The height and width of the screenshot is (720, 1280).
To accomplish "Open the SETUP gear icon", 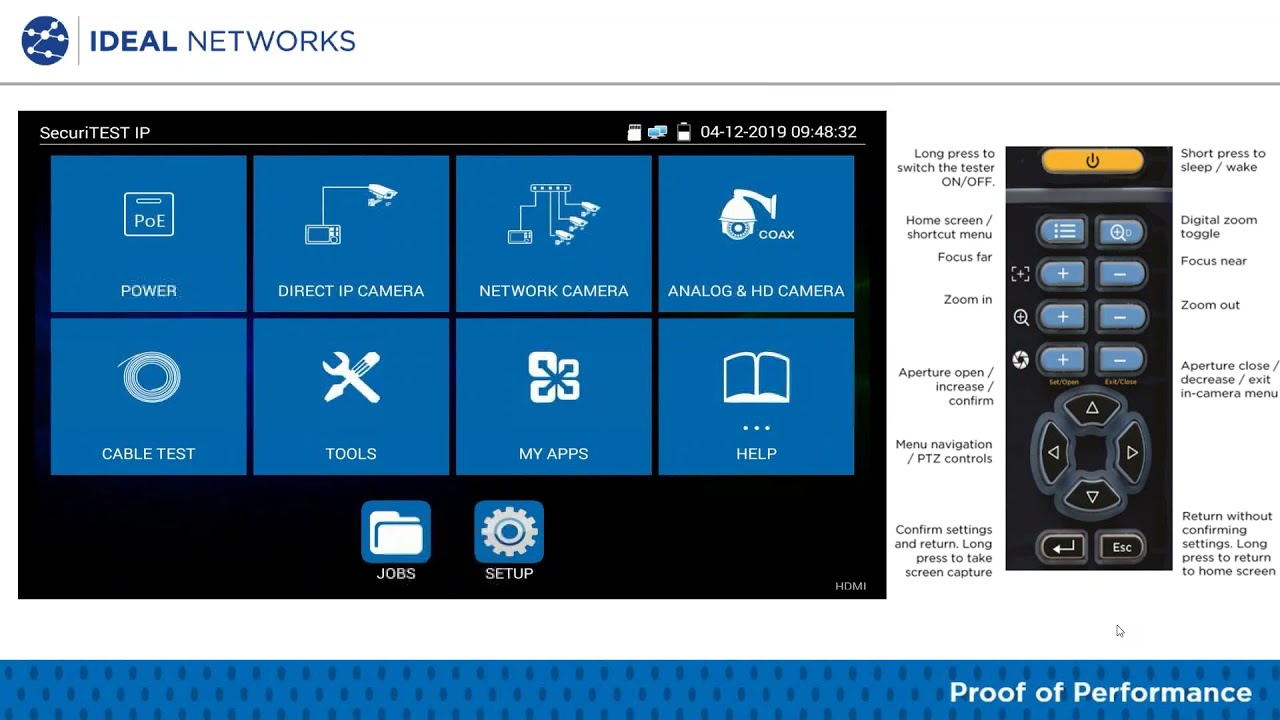I will (509, 532).
